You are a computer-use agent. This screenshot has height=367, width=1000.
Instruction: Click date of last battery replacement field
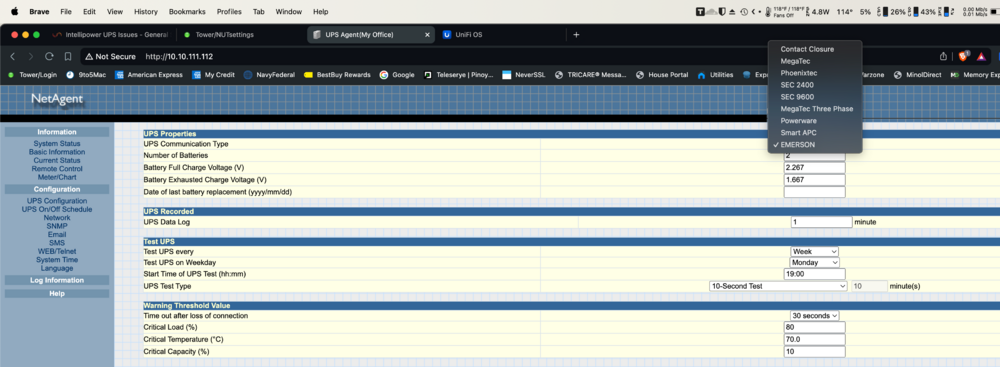point(814,191)
